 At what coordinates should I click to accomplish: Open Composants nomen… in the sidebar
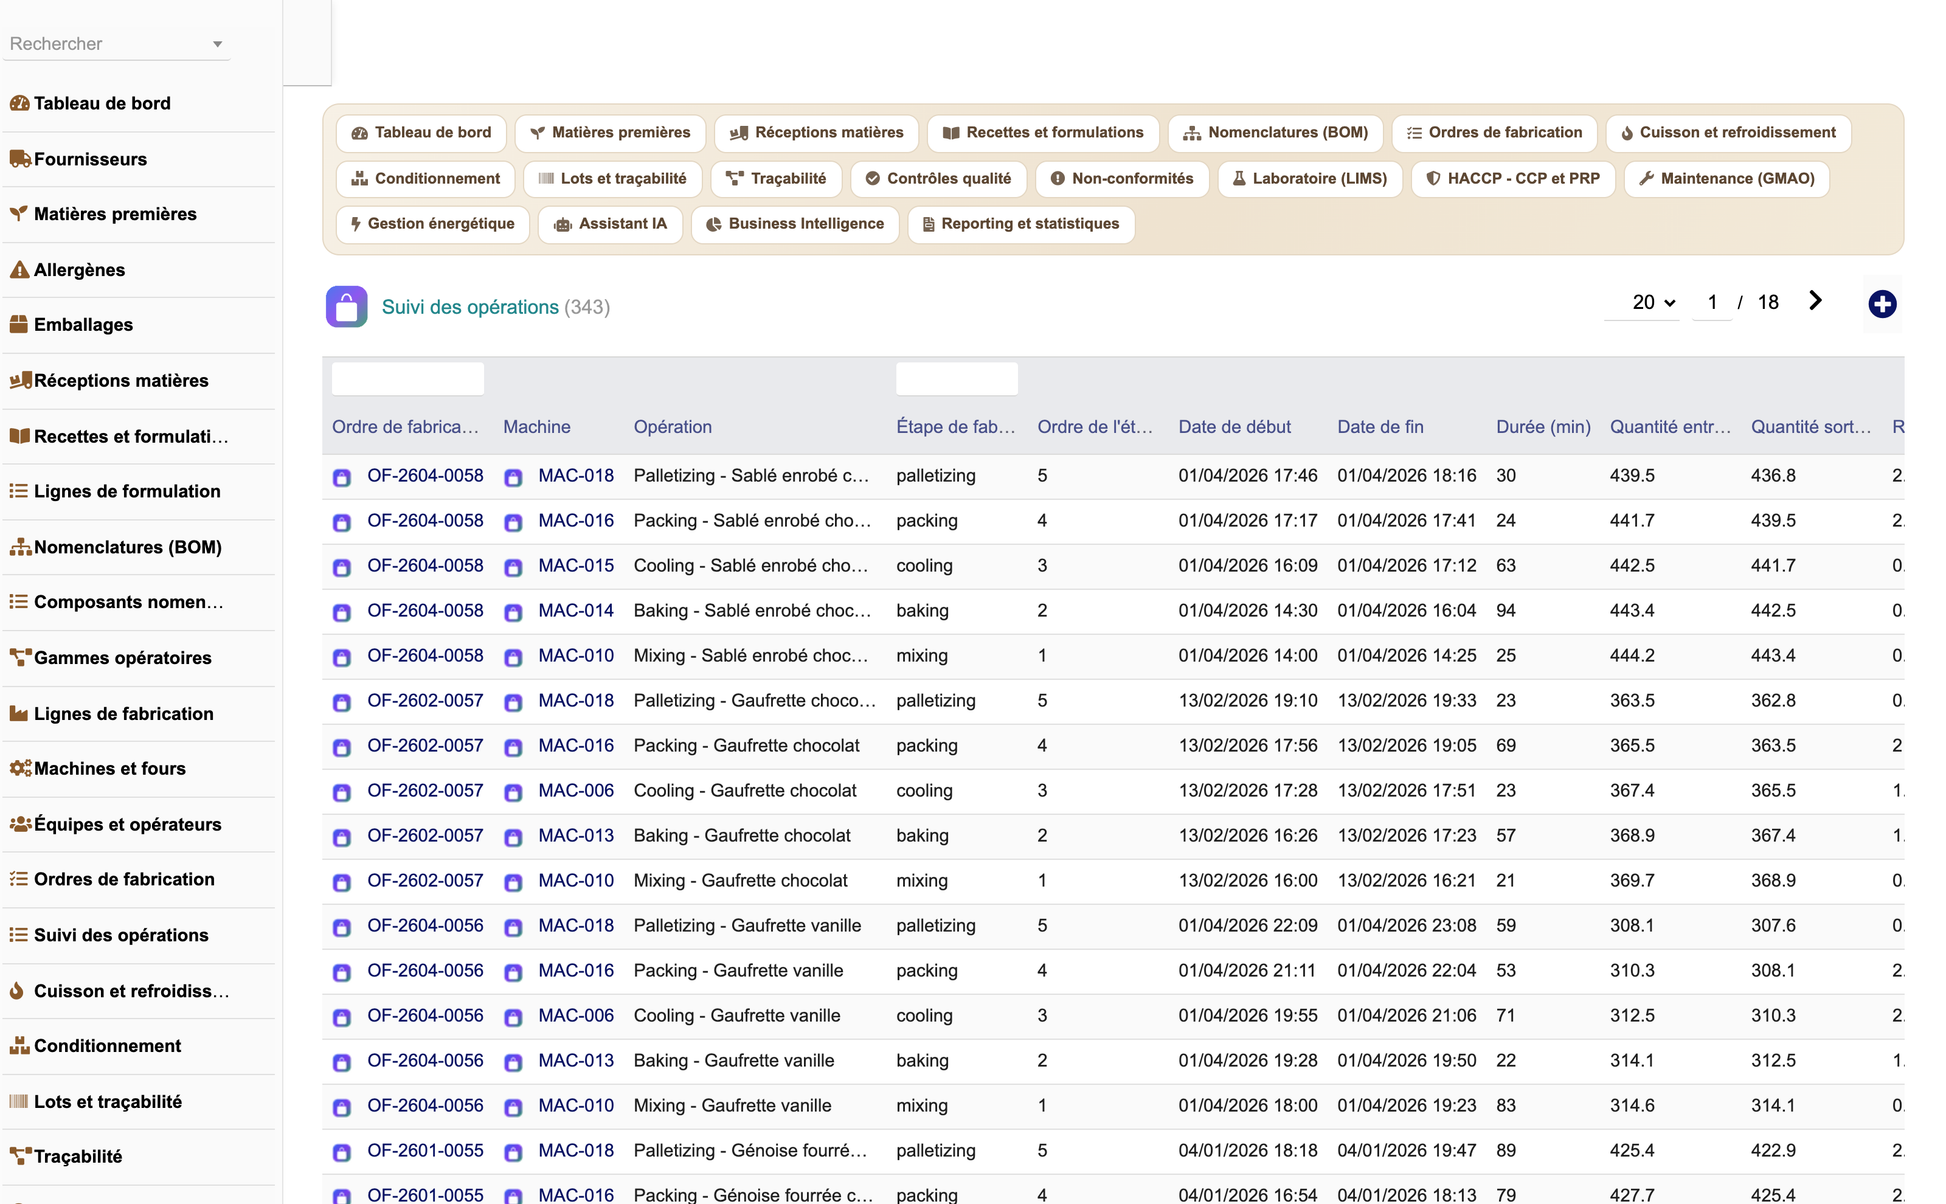[128, 602]
